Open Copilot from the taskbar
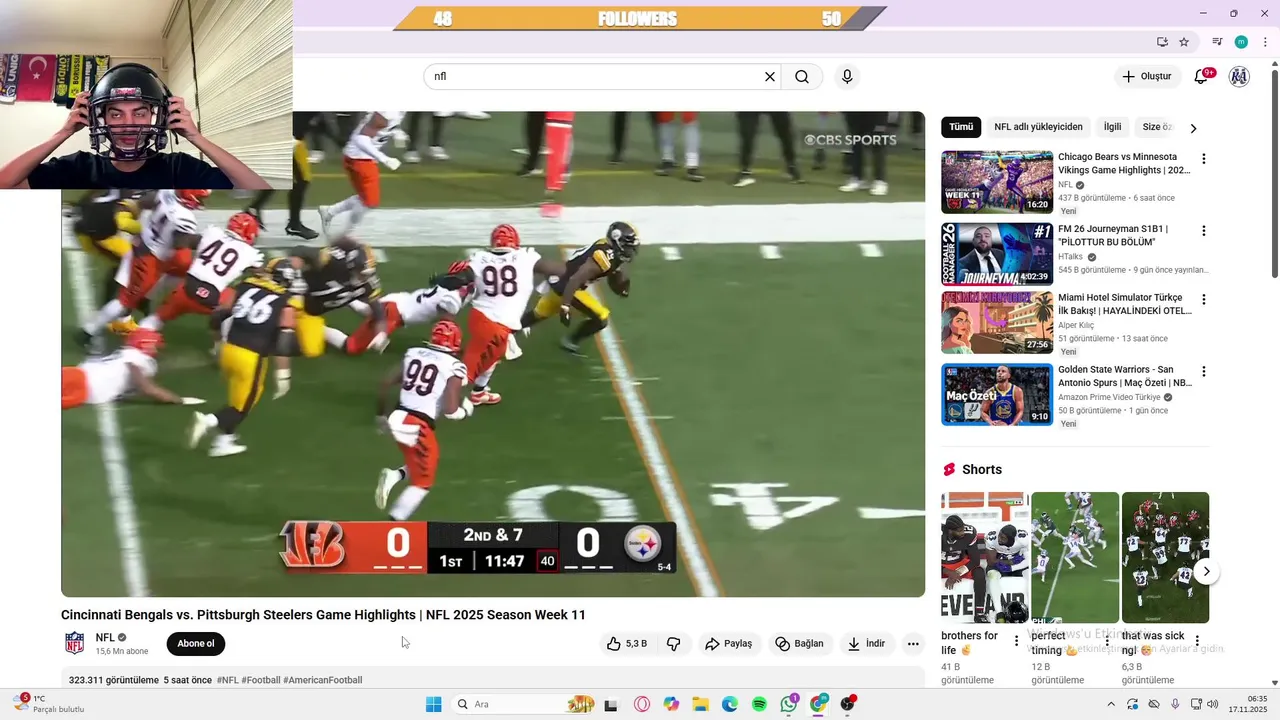This screenshot has height=720, width=1280. [670, 704]
